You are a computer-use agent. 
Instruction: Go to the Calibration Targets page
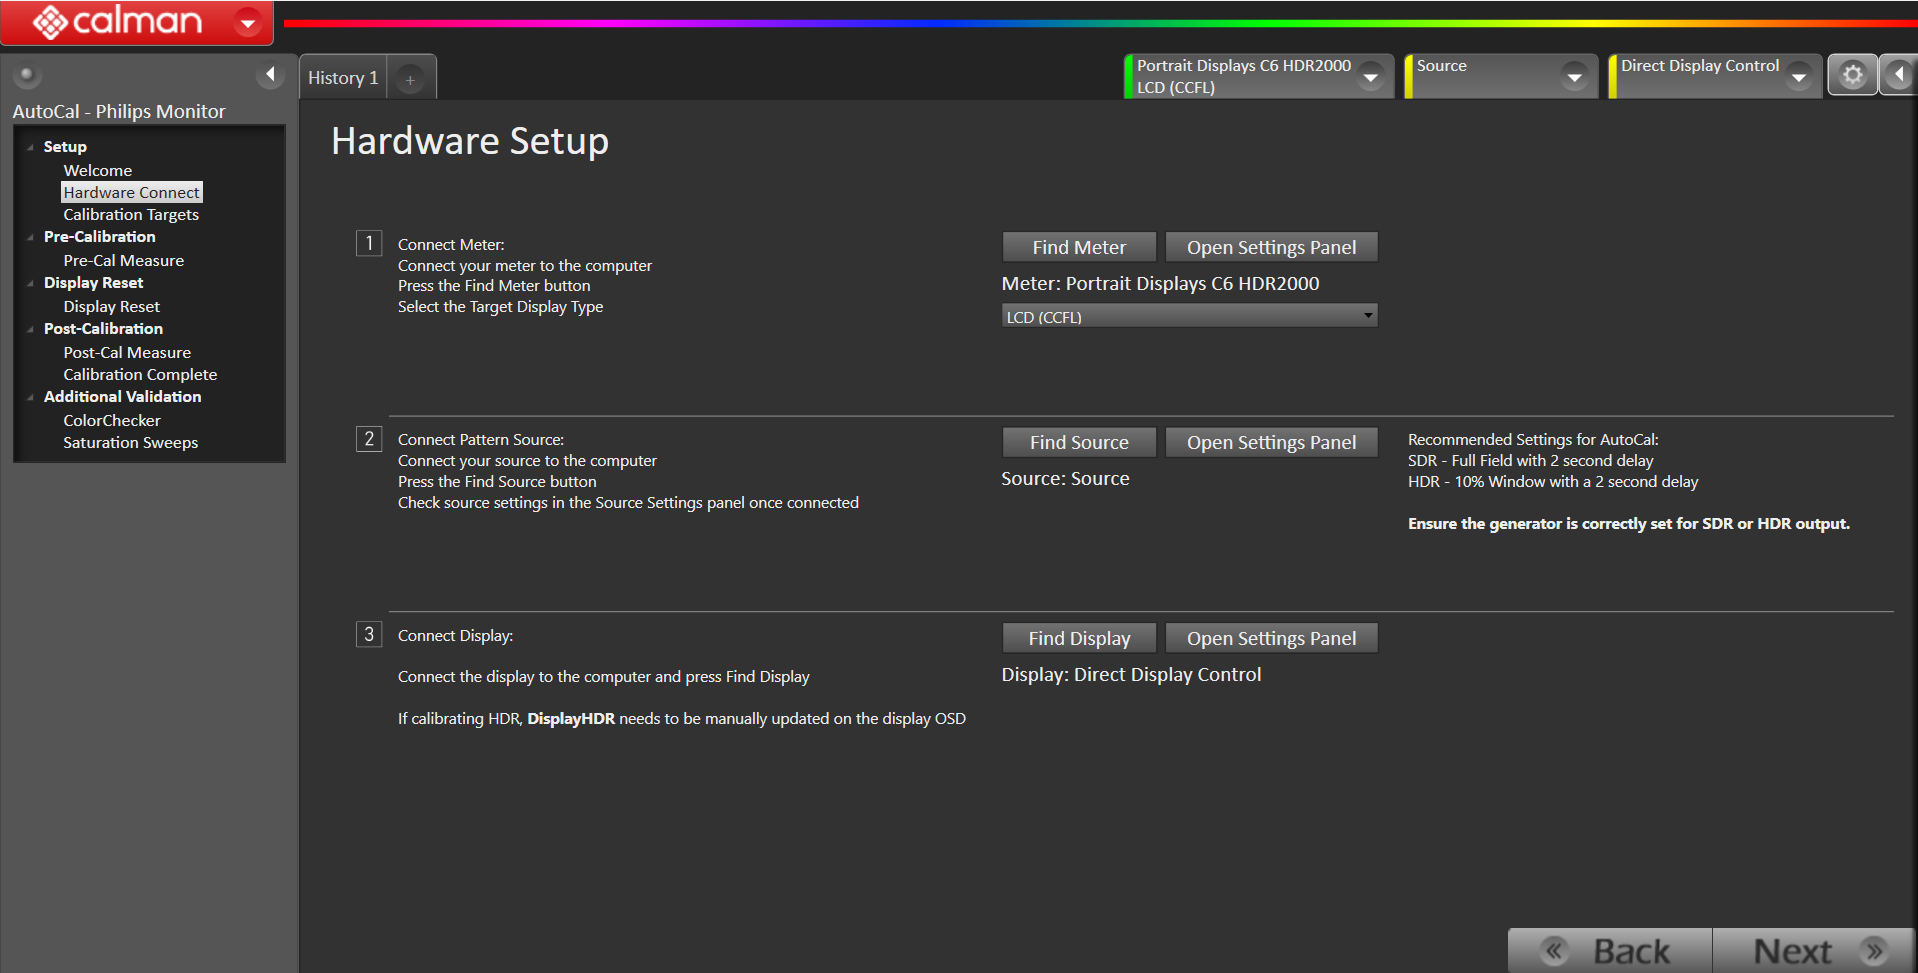click(131, 215)
